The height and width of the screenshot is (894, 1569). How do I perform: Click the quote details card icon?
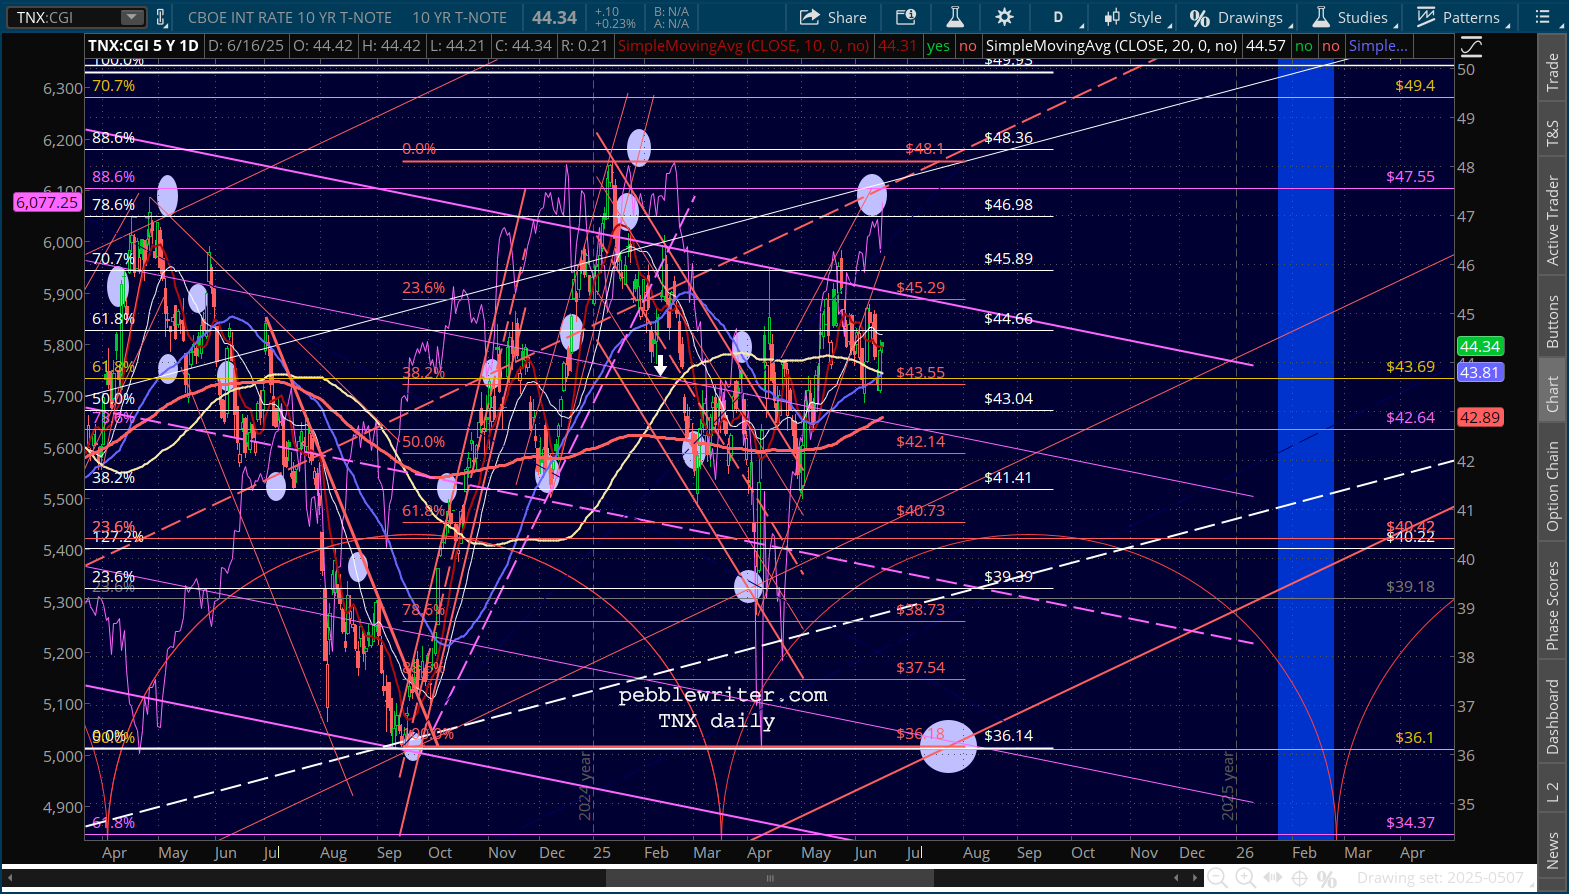pyautogui.click(x=906, y=17)
